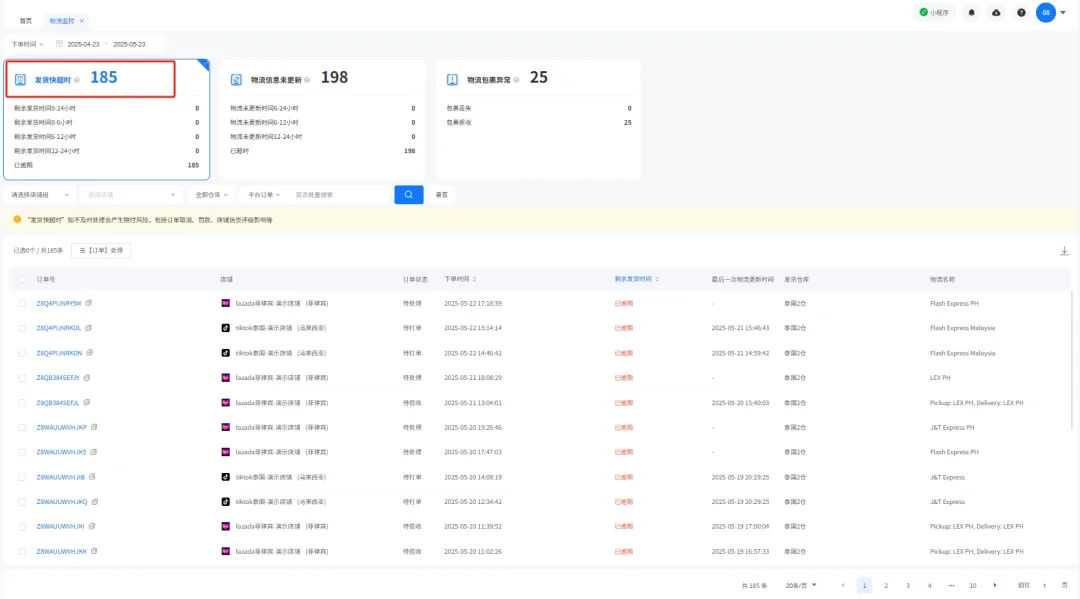Screen dimensions: 1080x599
Task: Open order link Z8Q4PUNRKOL
Action: 58,327
